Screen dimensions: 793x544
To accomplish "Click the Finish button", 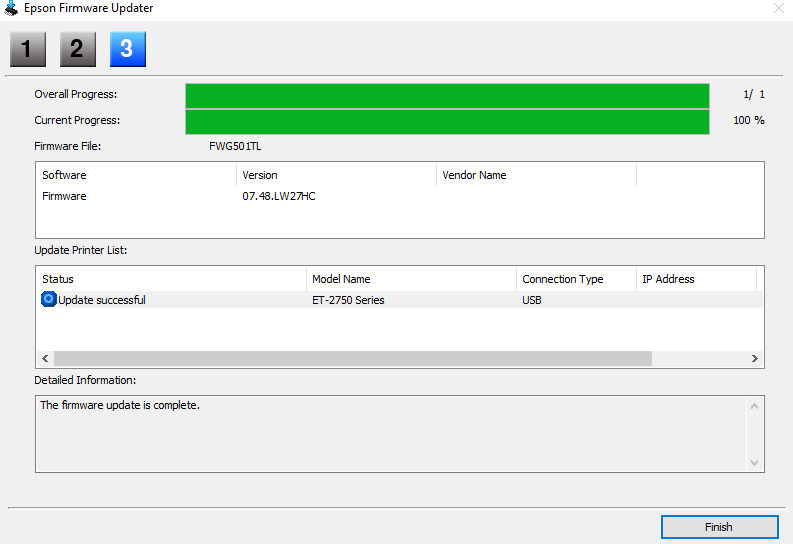I will click(719, 527).
